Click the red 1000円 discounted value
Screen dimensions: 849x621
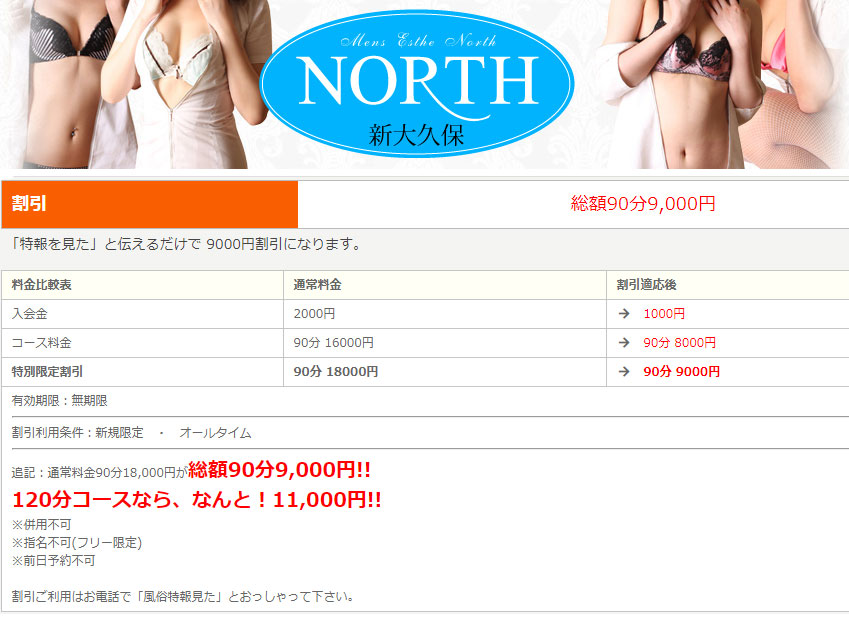(x=664, y=314)
